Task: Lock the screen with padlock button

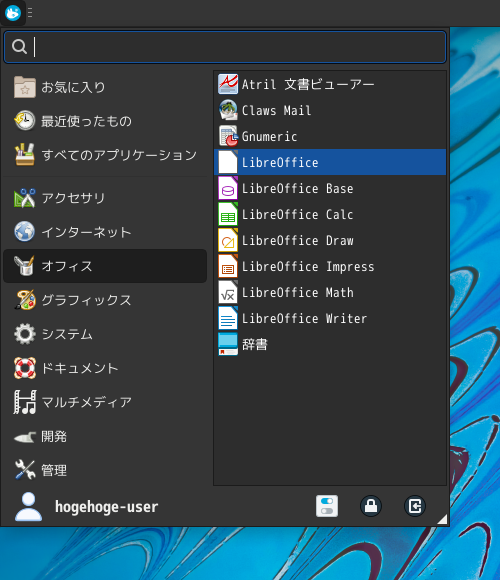Action: [x=371, y=506]
